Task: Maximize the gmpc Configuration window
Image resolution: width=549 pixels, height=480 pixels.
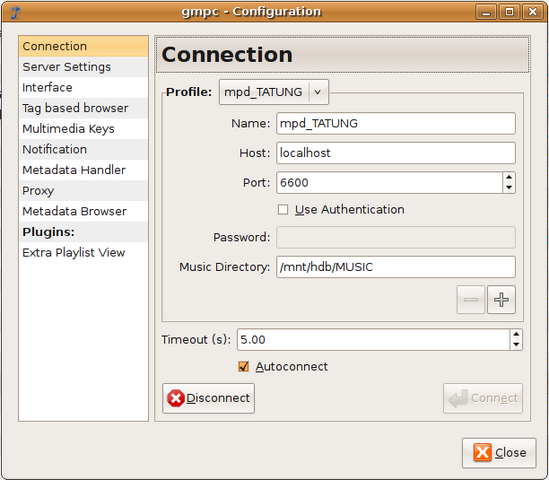Action: [x=509, y=12]
